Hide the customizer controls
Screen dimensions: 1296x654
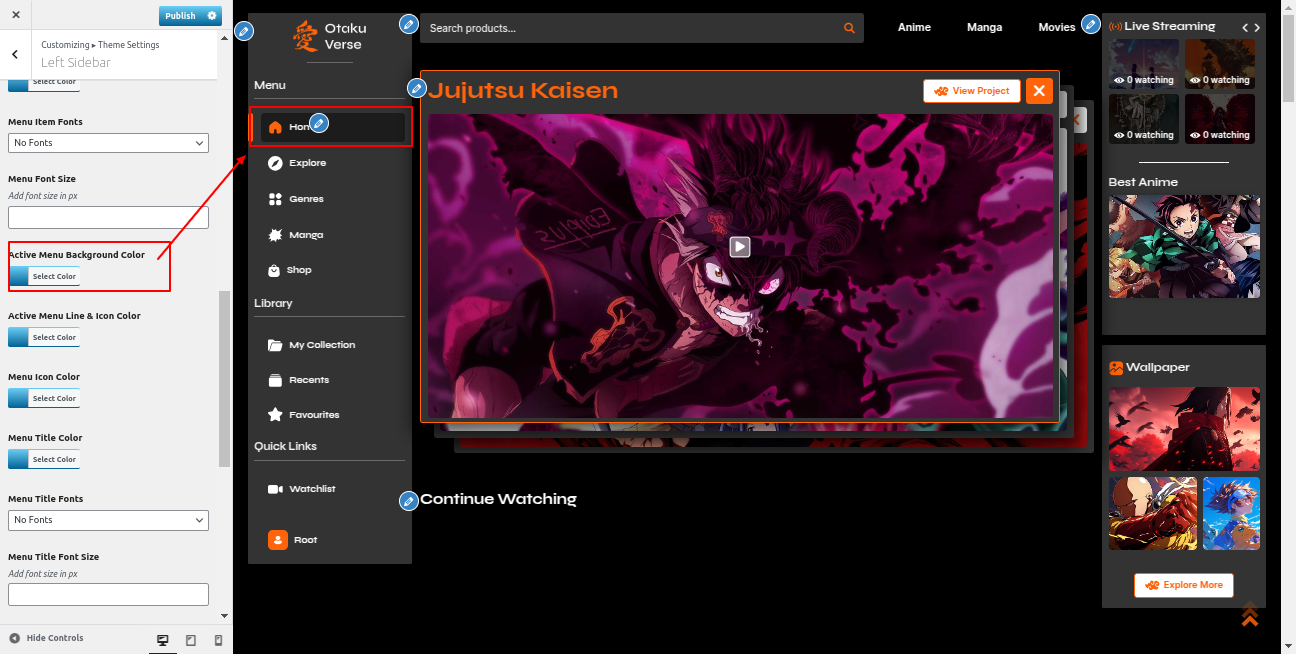pyautogui.click(x=46, y=638)
